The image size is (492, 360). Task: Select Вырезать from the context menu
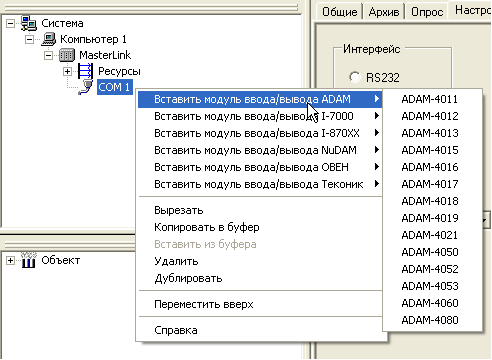tap(260, 210)
